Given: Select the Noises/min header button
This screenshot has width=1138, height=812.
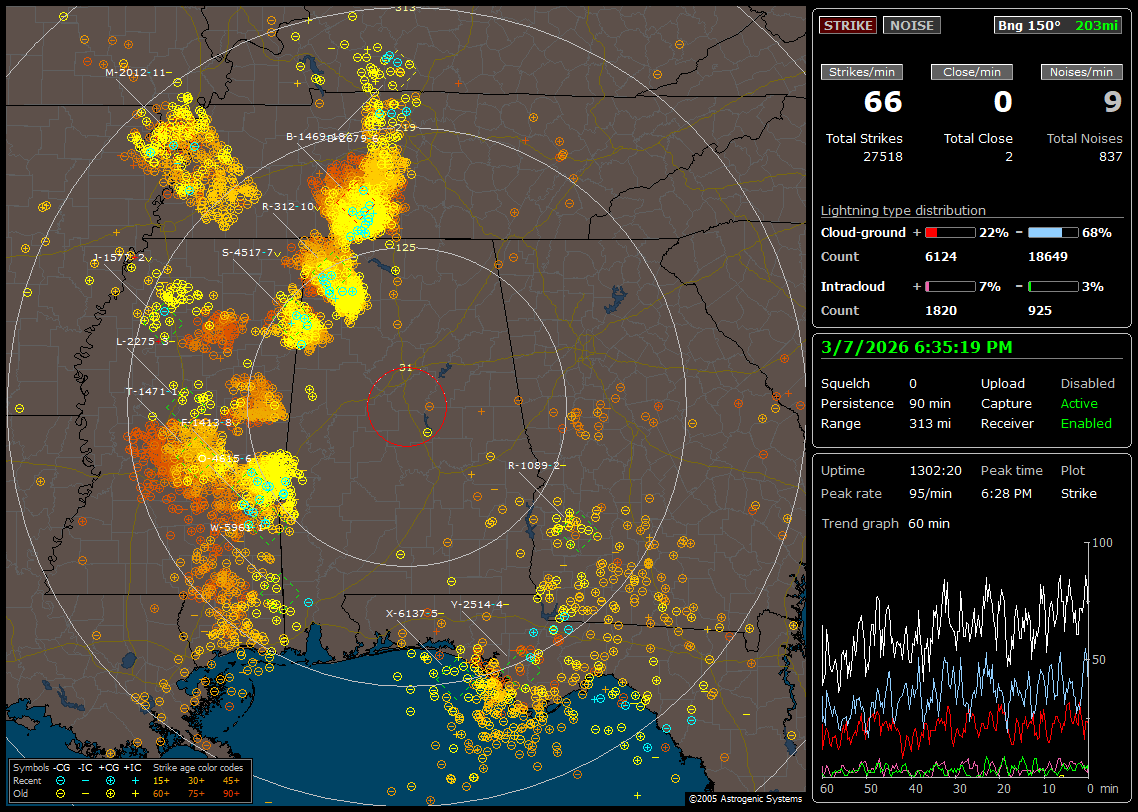Looking at the screenshot, I should 1082,72.
